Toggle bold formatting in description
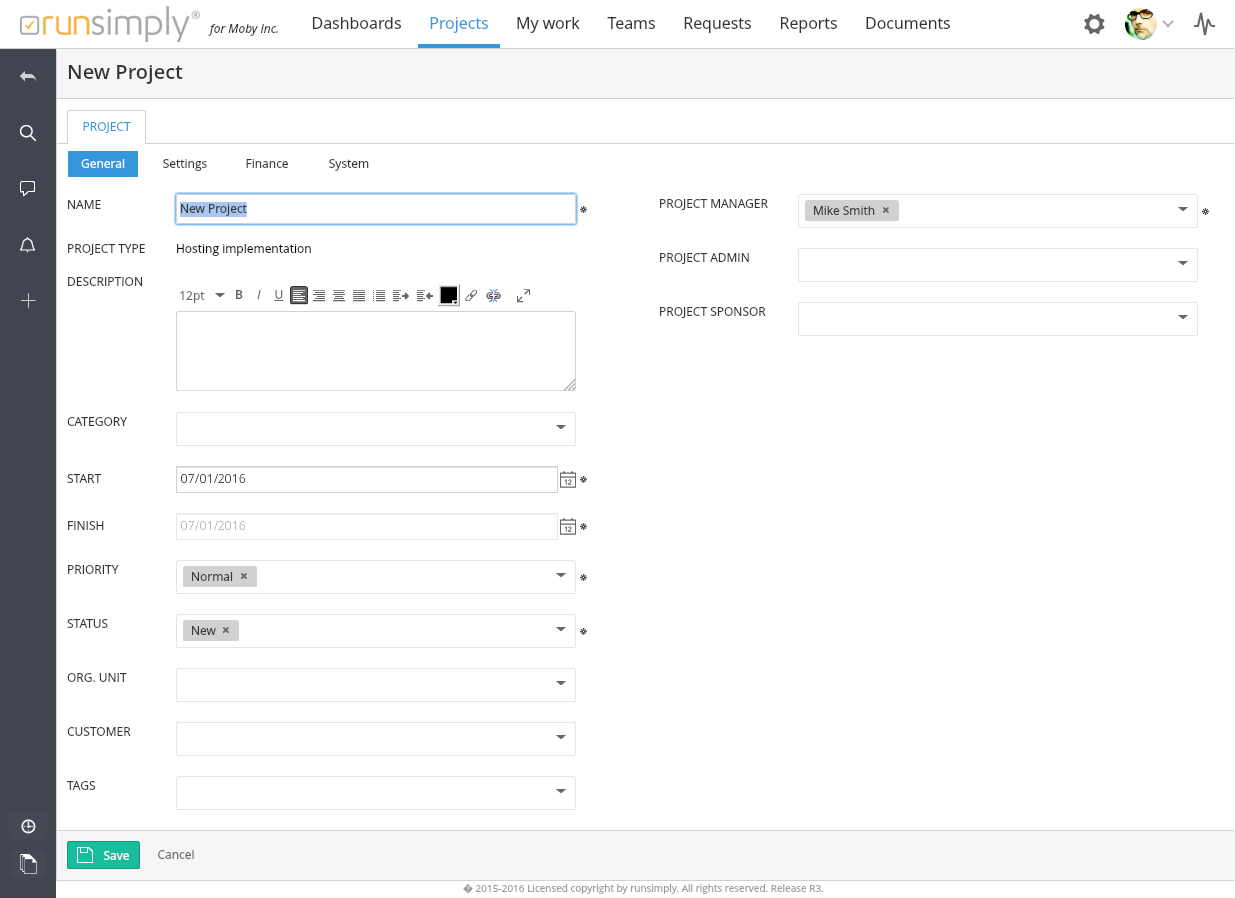Screen dimensions: 1235x898 (x=239, y=295)
